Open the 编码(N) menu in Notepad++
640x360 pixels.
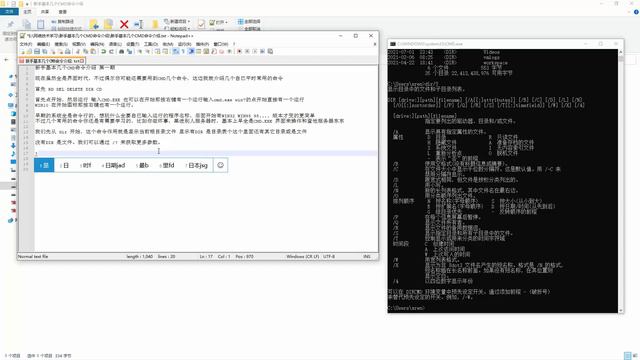[x=97, y=44]
